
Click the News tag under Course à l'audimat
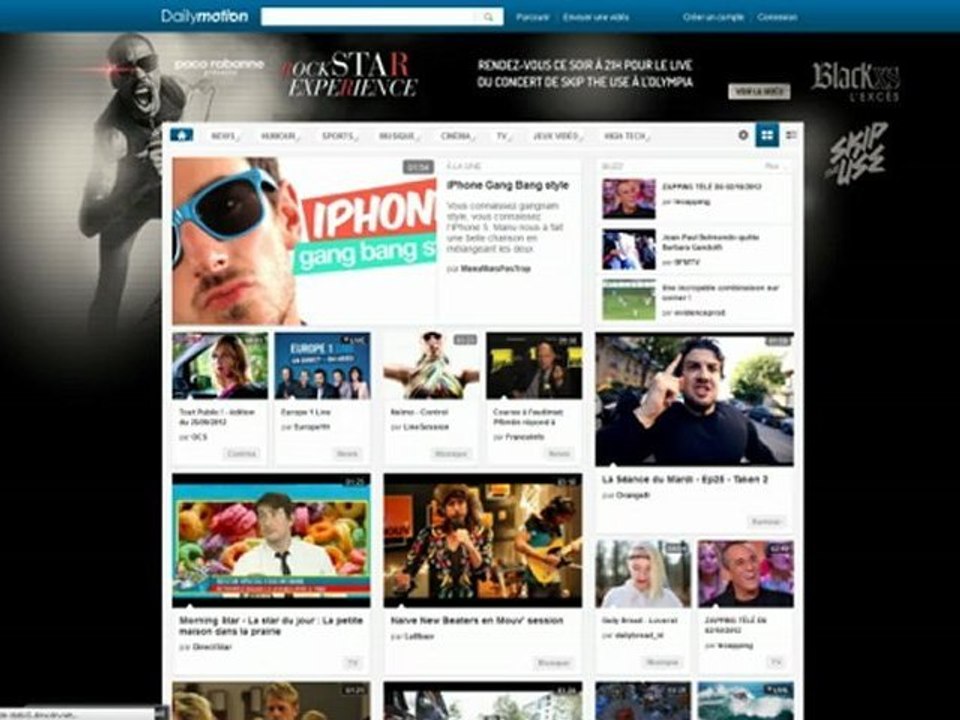[x=559, y=454]
